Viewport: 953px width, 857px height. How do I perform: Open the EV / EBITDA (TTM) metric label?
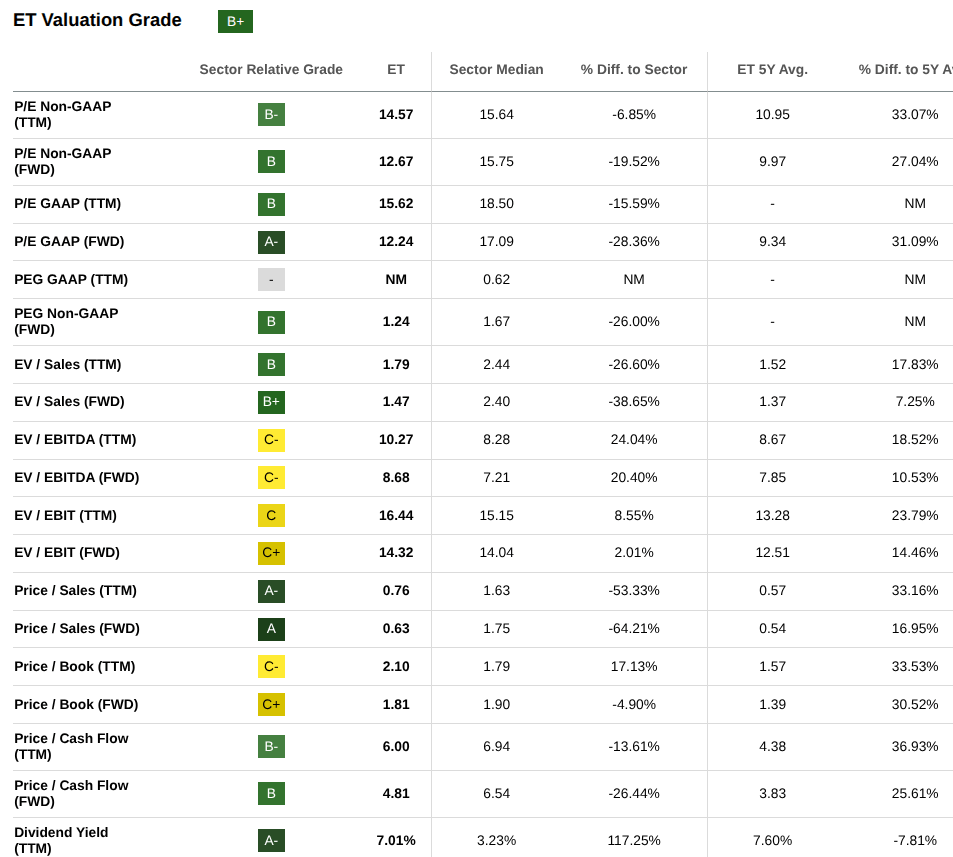tap(75, 439)
